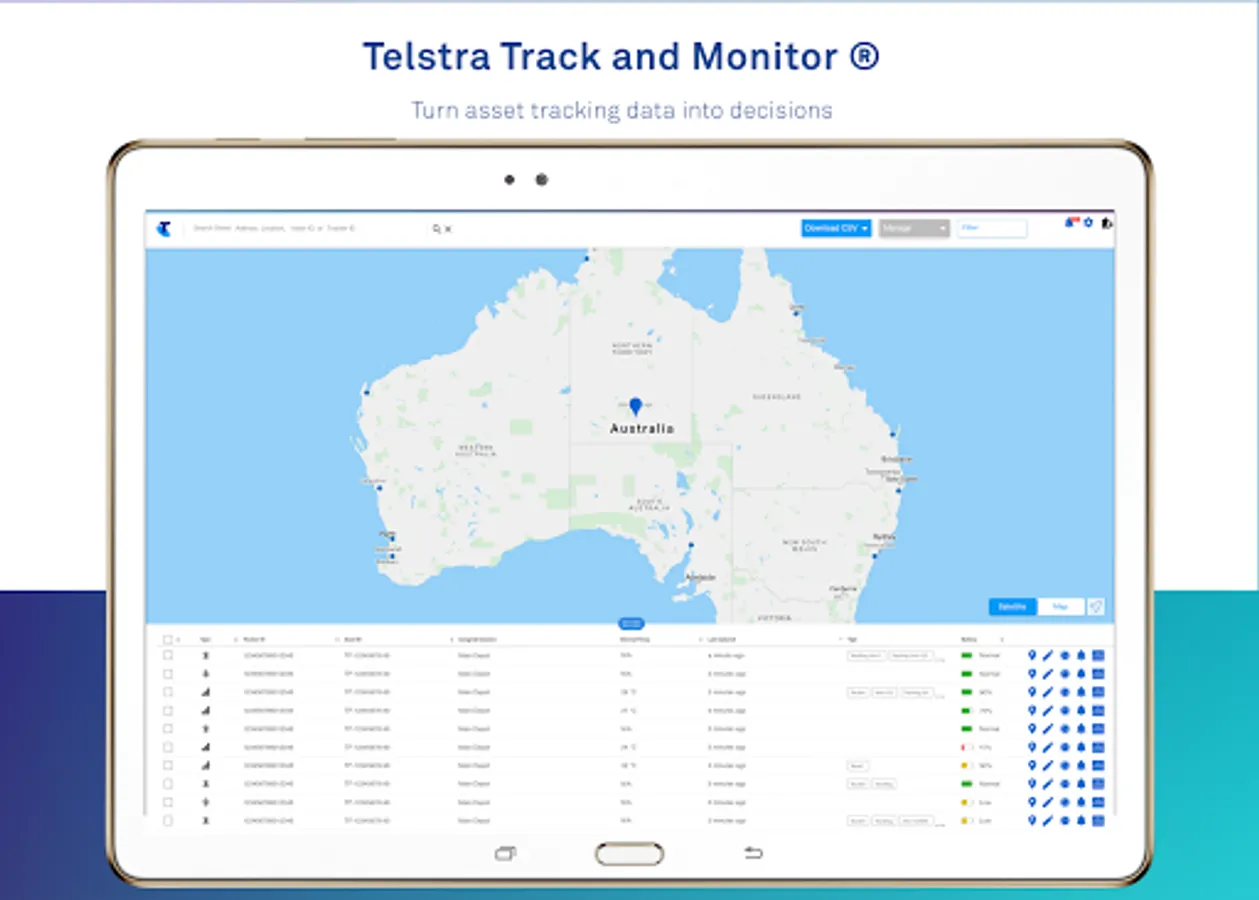Tick the checkbox of the last visible table row

tap(168, 820)
